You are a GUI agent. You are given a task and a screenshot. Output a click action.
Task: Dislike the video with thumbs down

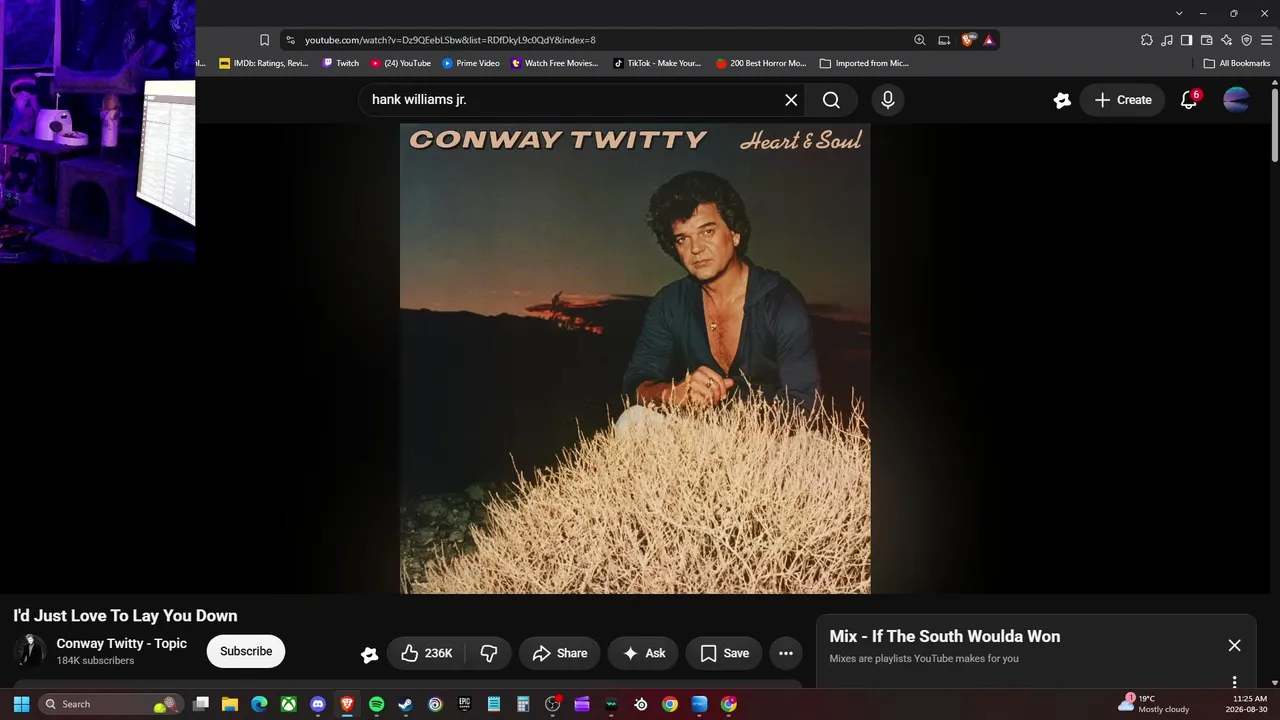[489, 653]
